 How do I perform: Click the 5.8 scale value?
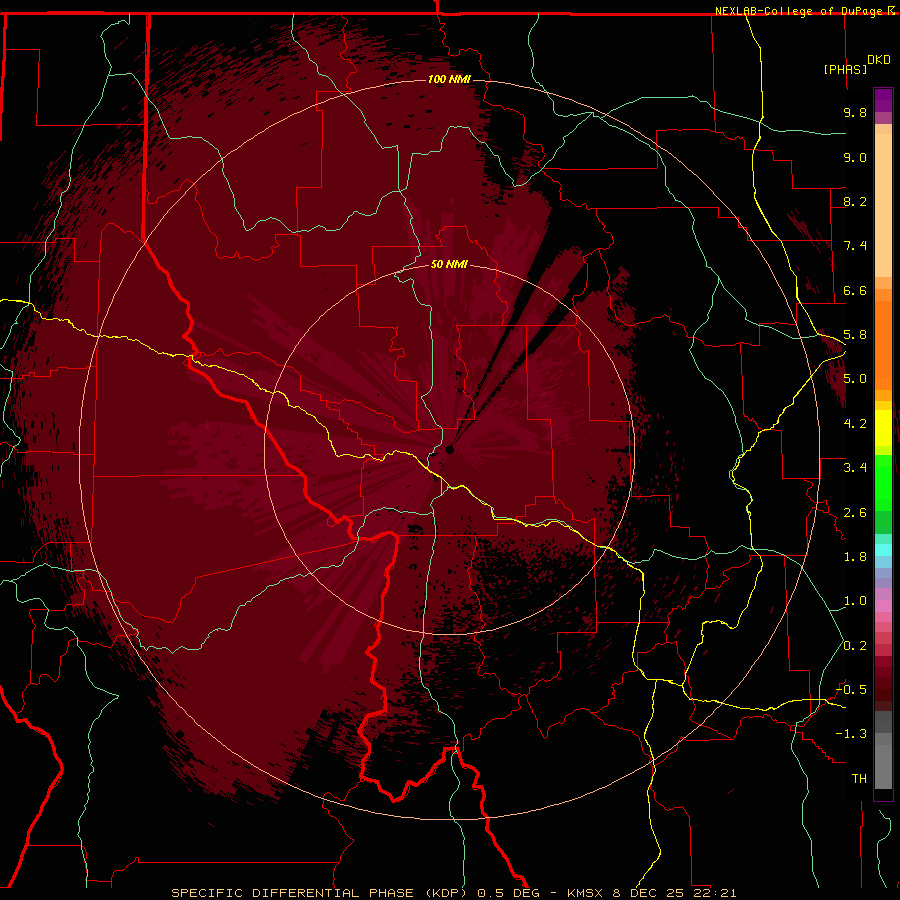click(855, 335)
